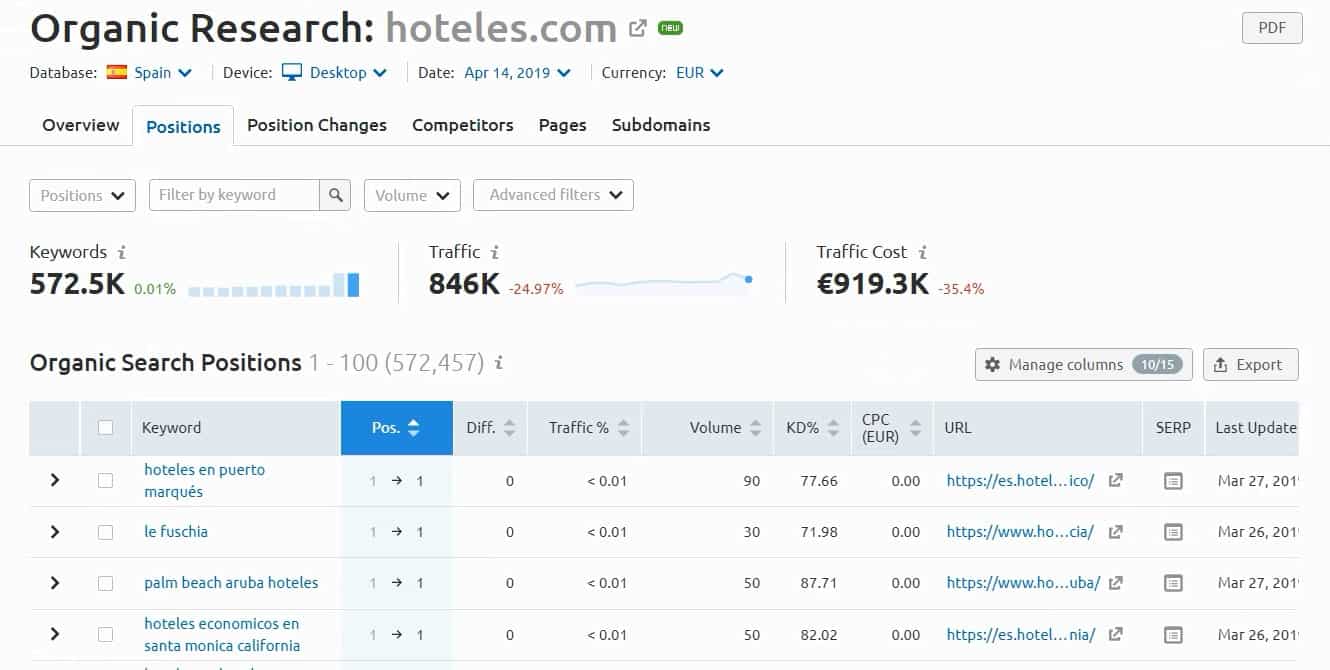Tick the select-all checkbox in table header
Screen dimensions: 1330x670
point(105,428)
